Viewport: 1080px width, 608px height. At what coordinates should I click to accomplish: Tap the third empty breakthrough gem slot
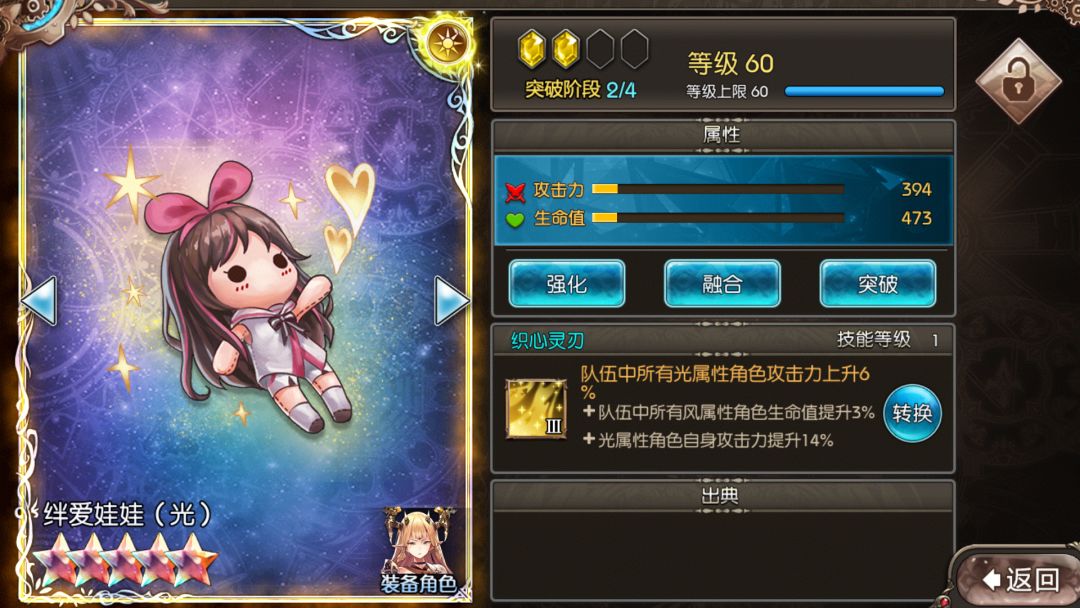point(601,50)
